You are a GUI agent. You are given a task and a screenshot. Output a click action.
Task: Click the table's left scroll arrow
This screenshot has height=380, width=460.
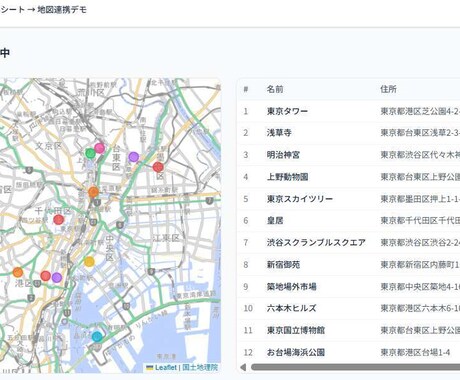click(243, 367)
